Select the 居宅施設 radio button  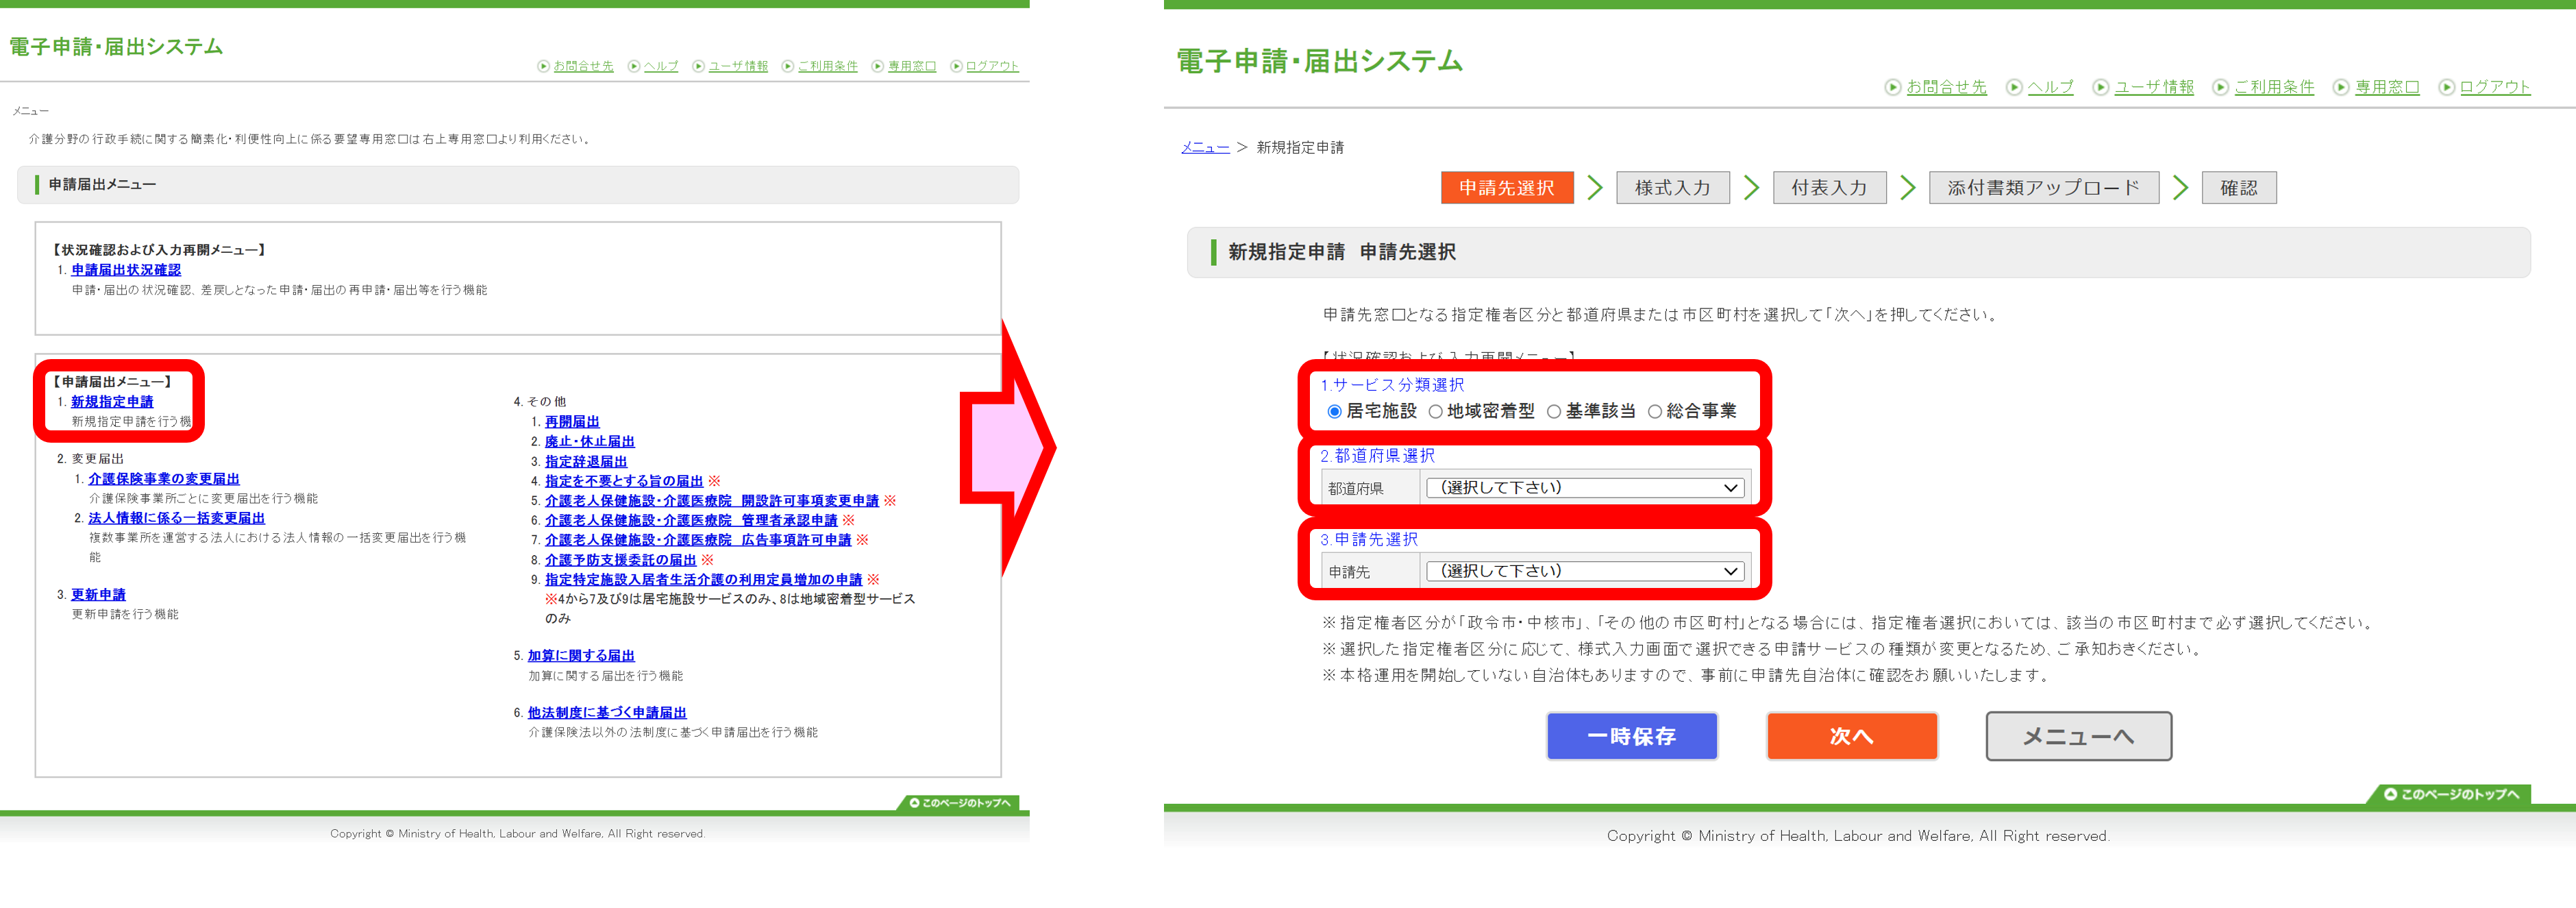tap(1334, 411)
